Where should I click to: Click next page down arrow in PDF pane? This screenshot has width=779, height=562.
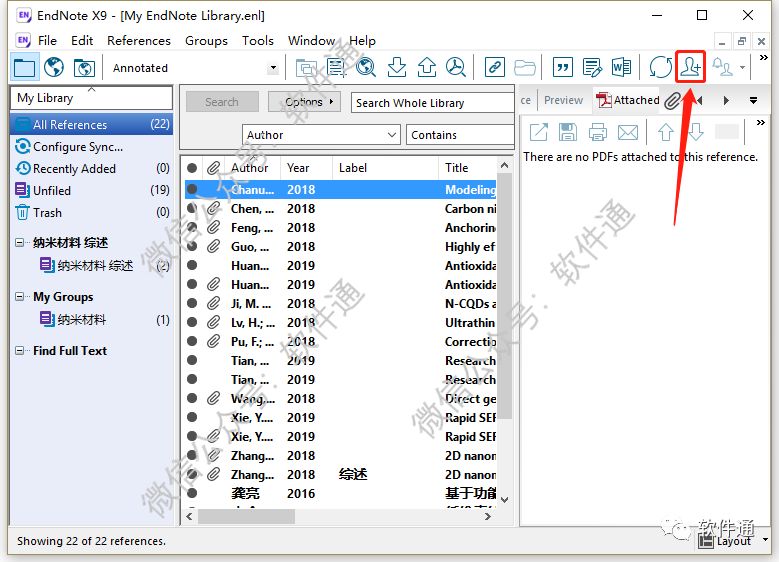[x=696, y=132]
